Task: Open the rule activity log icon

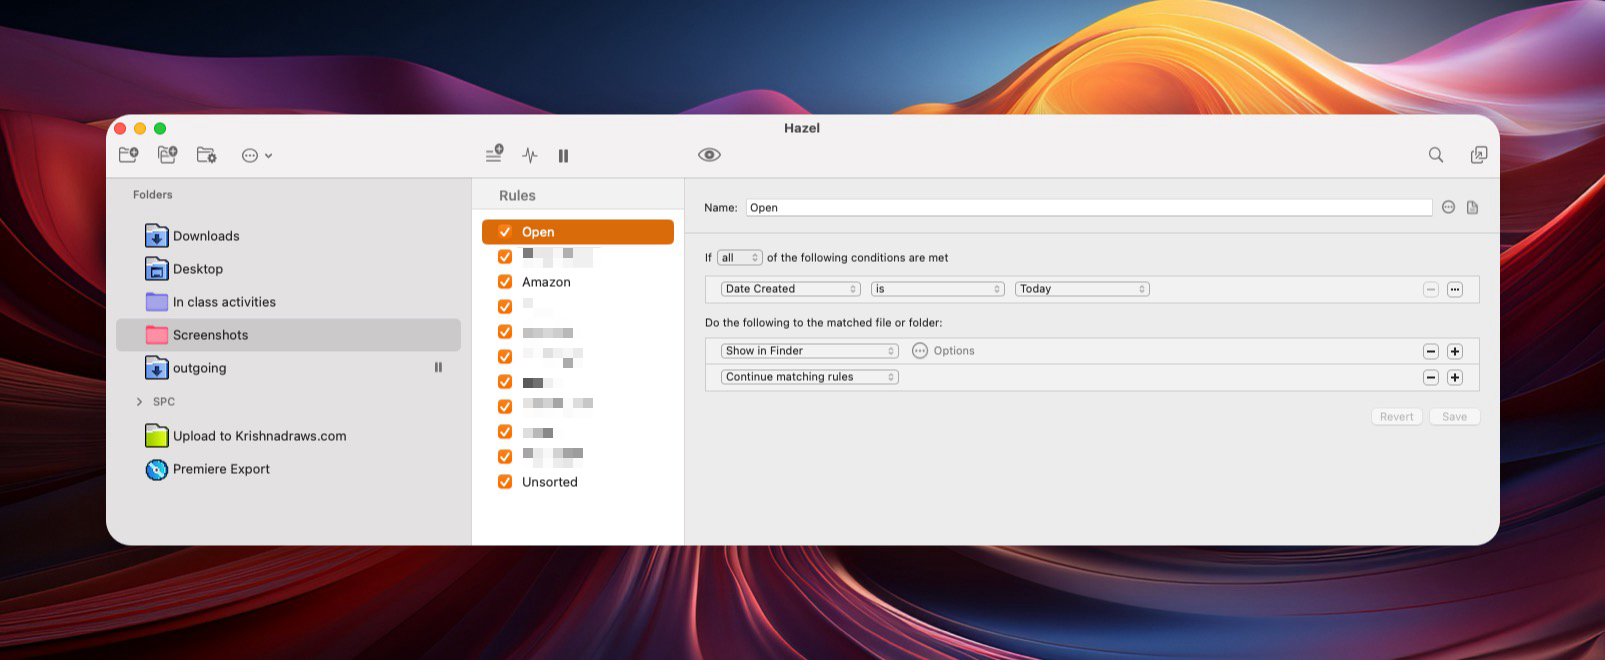Action: [x=530, y=155]
